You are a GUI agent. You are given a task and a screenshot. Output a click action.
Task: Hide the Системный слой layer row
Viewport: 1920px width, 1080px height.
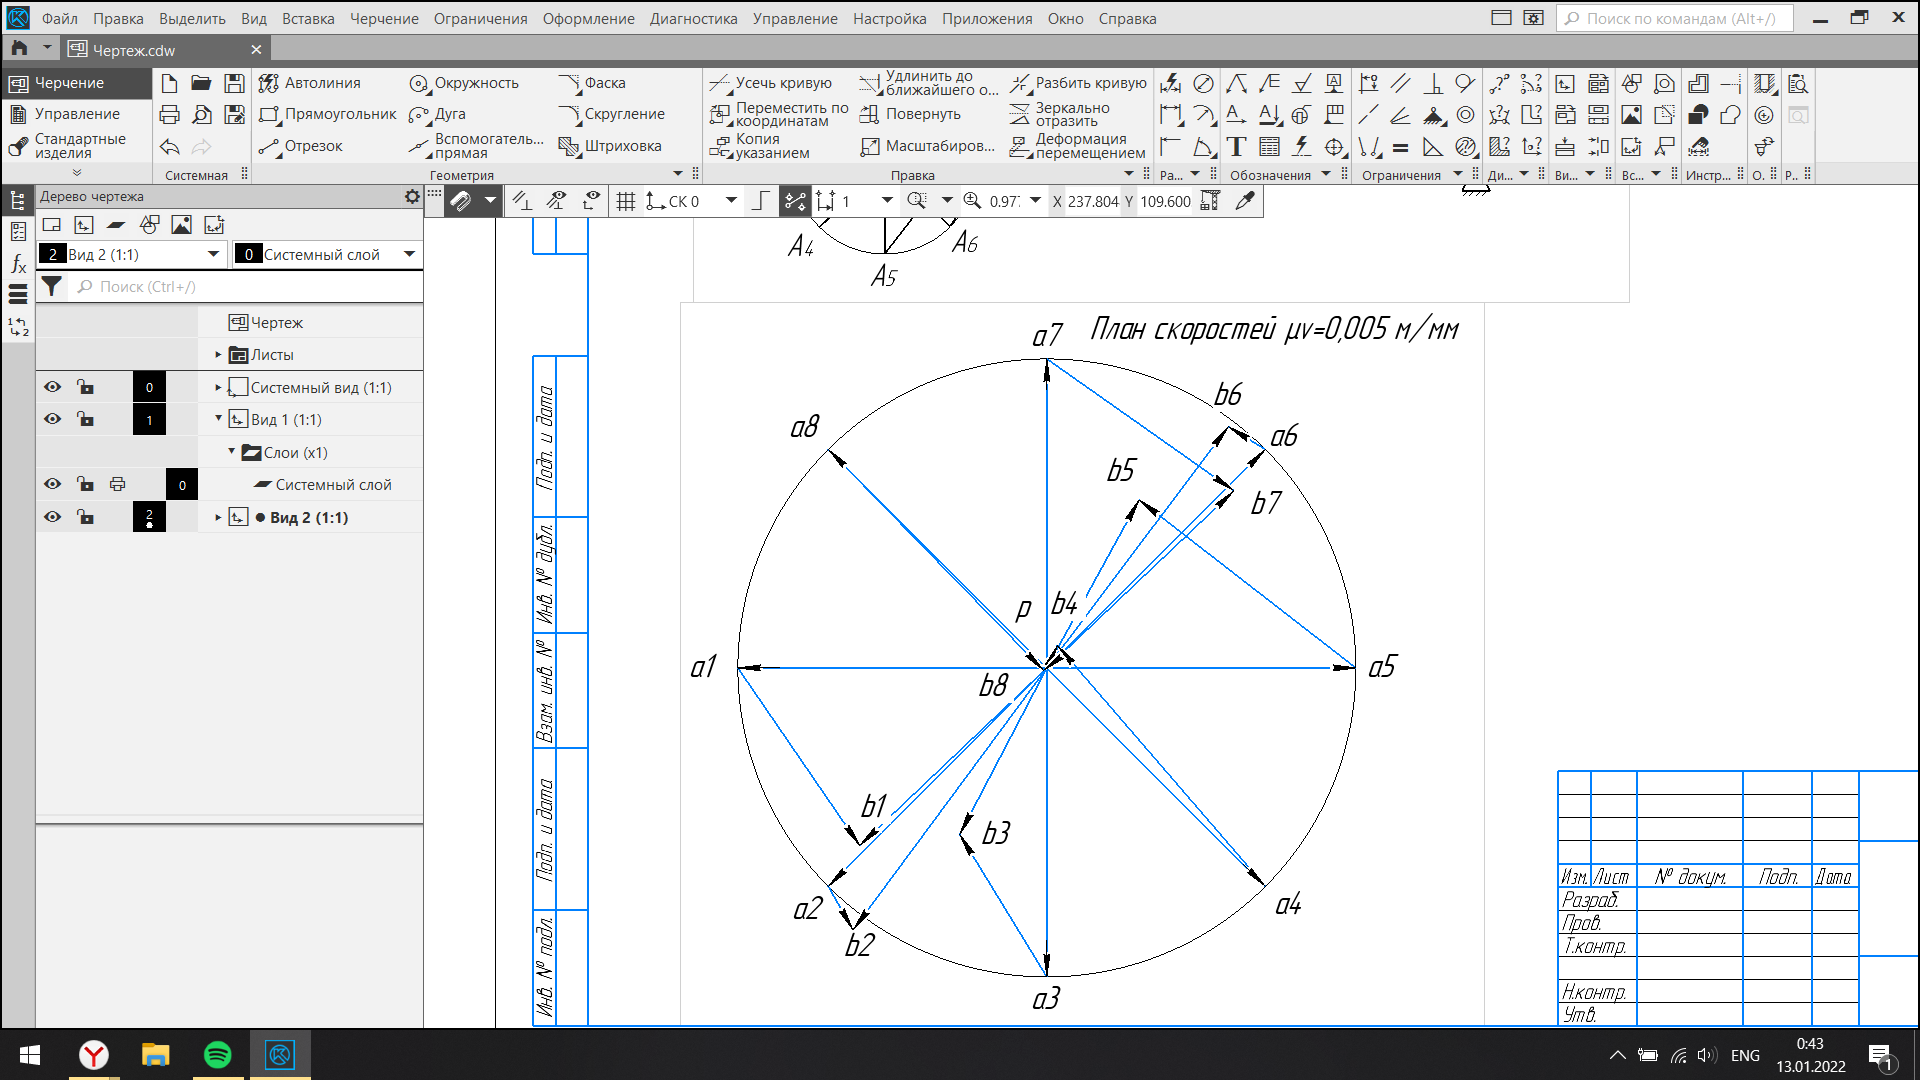[x=52, y=484]
